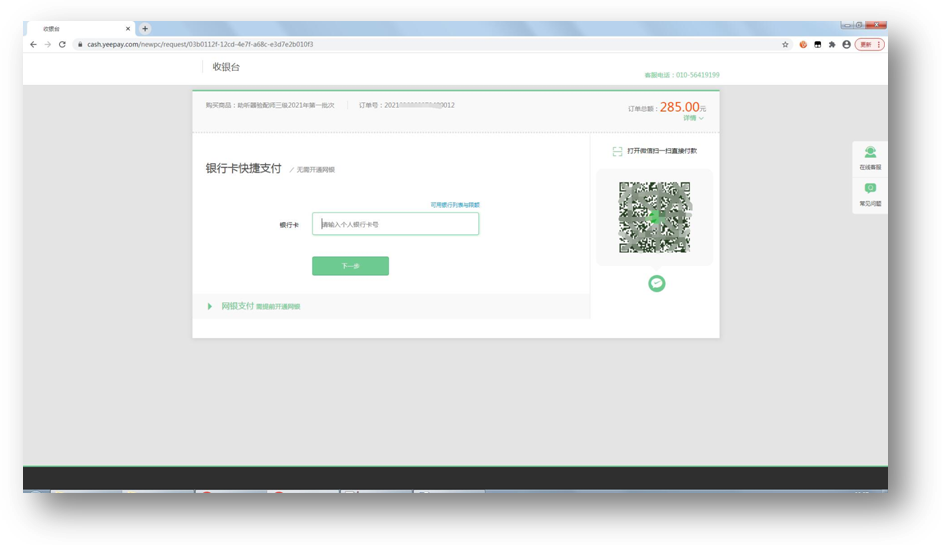Open a new browser tab
This screenshot has height=545, width=942.
click(x=145, y=29)
